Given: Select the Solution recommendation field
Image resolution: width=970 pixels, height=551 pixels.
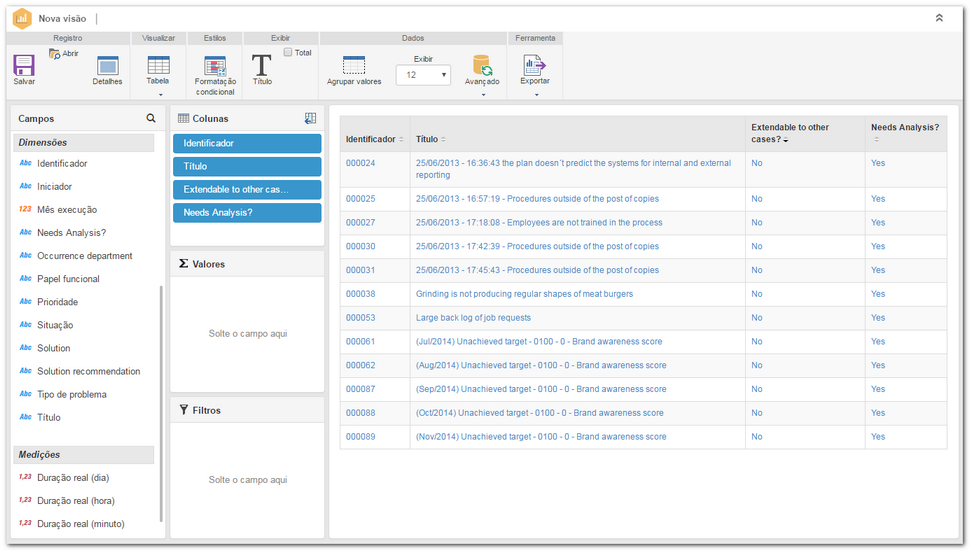Looking at the screenshot, I should click(88, 371).
